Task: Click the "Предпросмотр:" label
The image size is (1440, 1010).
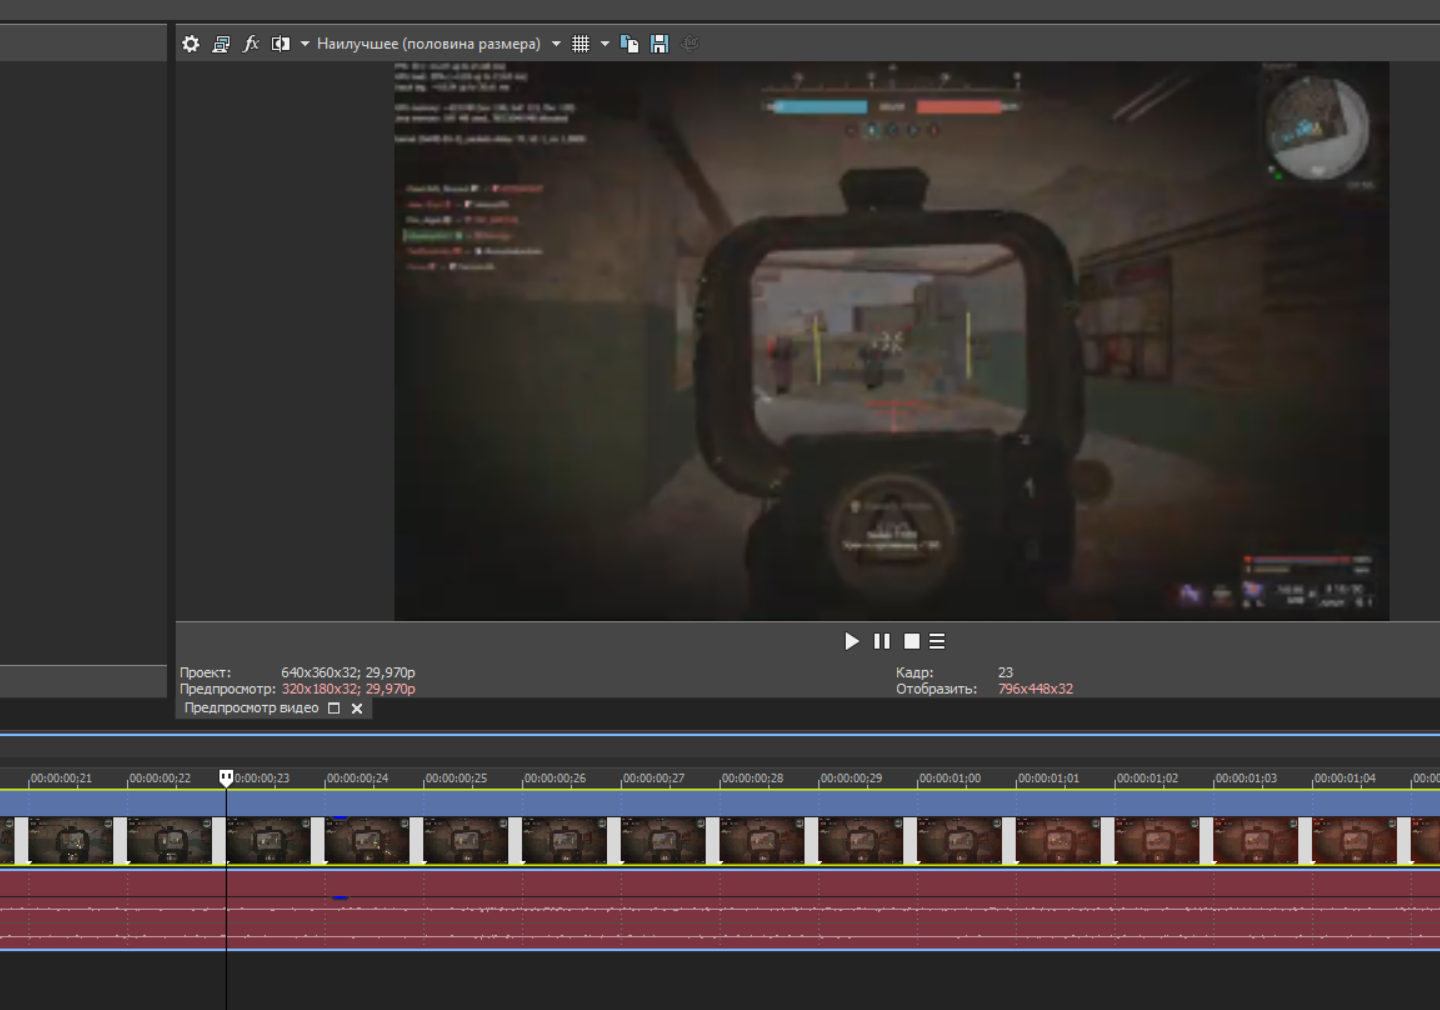Action: tap(227, 689)
